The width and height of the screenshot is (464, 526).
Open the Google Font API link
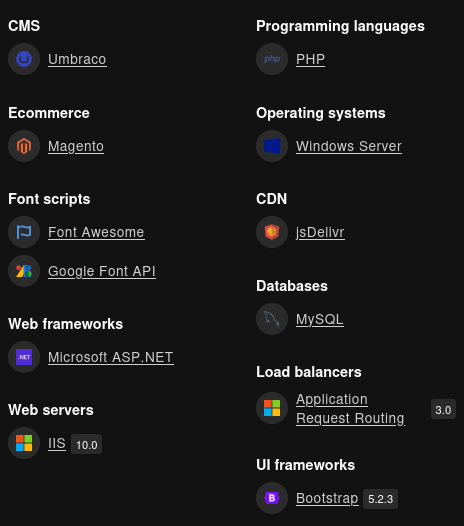click(x=102, y=271)
